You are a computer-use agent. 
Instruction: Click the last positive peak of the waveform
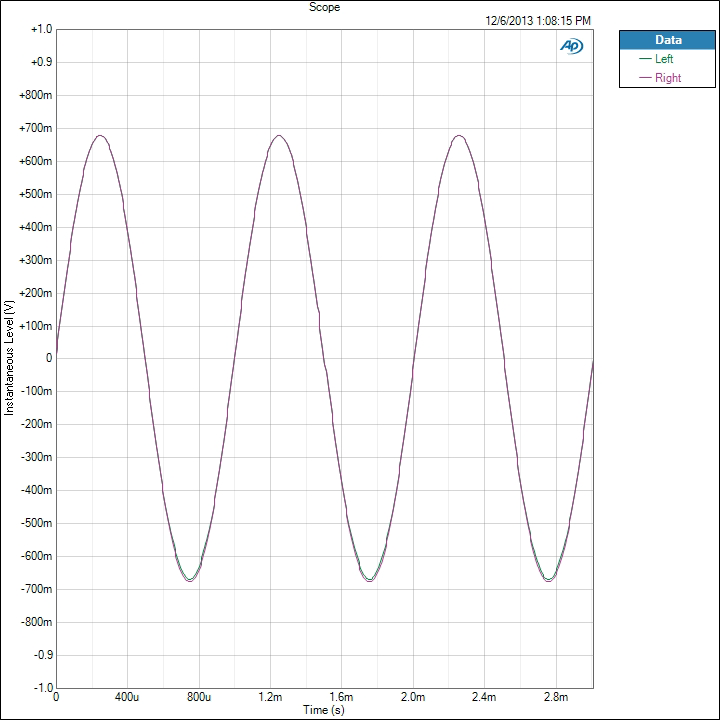pyautogui.click(x=459, y=135)
